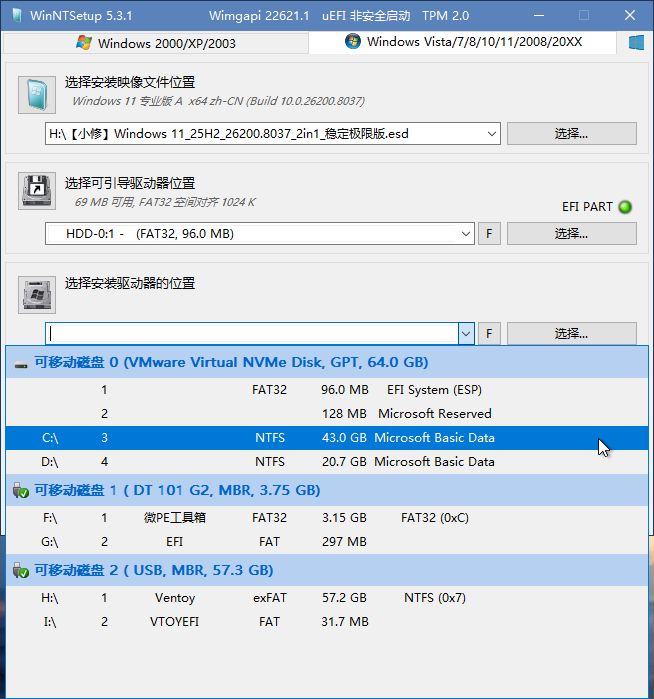Click the install image file icon
The width and height of the screenshot is (654, 699).
pyautogui.click(x=37, y=95)
